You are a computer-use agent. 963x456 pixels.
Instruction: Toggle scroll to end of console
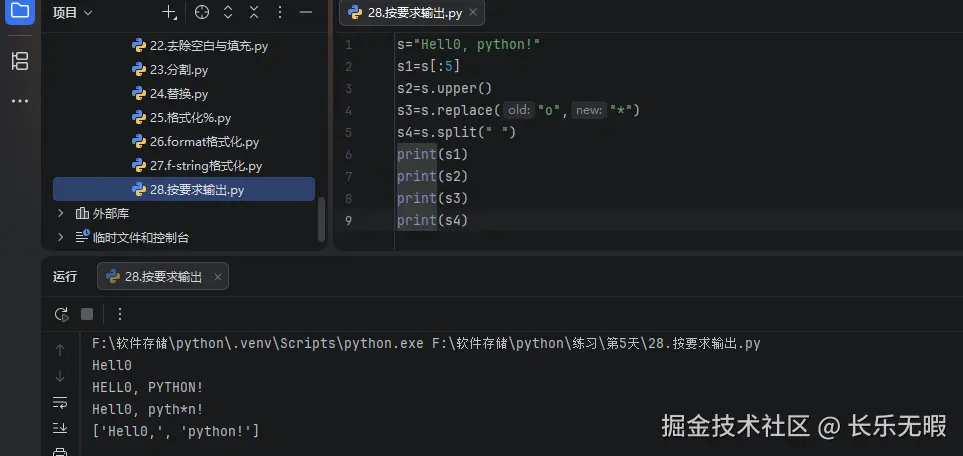(x=60, y=428)
